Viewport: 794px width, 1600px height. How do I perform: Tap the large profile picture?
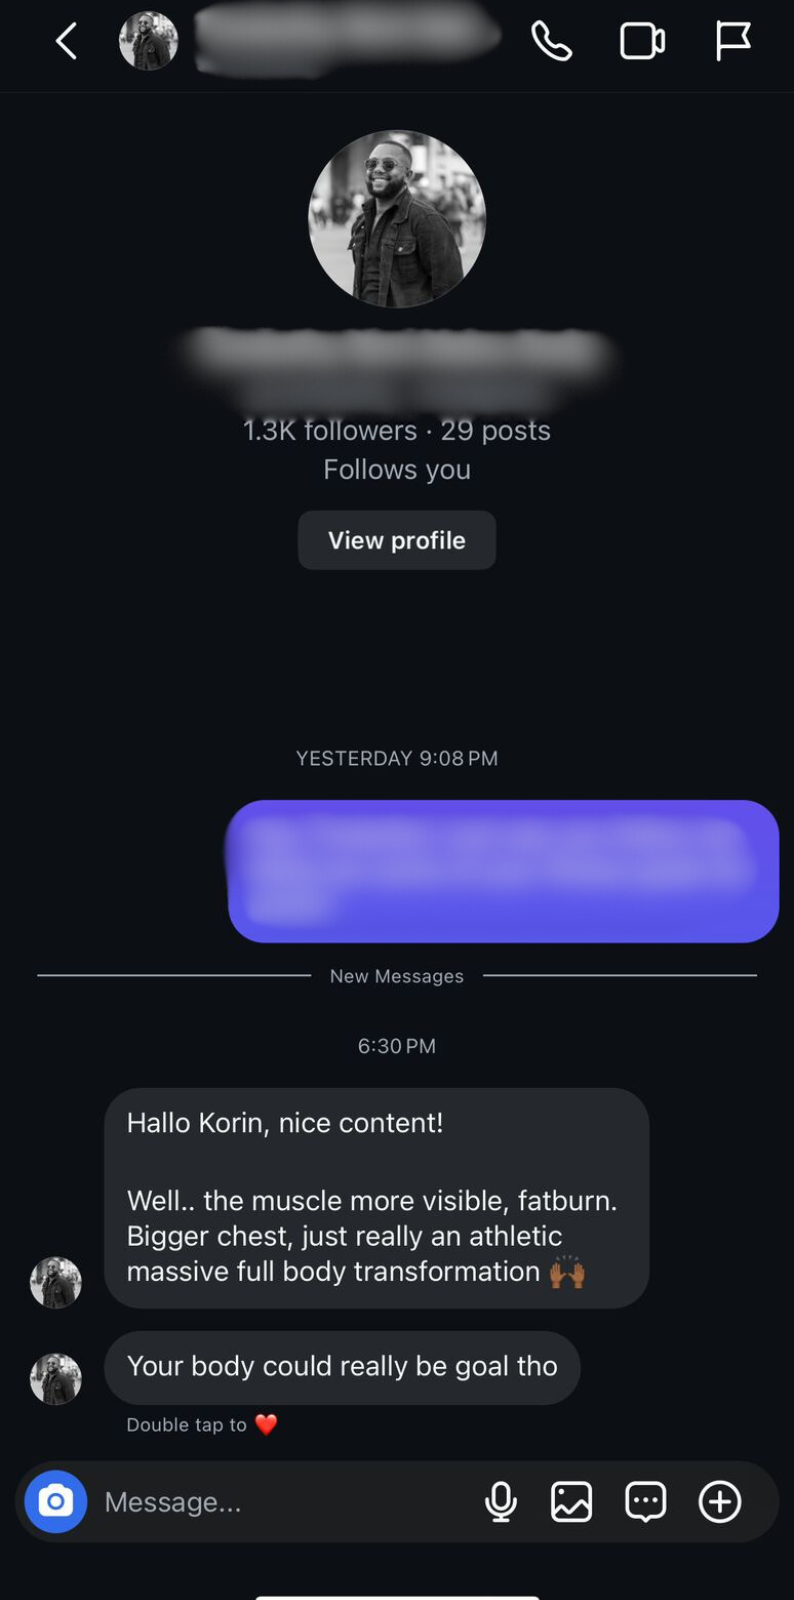[397, 219]
